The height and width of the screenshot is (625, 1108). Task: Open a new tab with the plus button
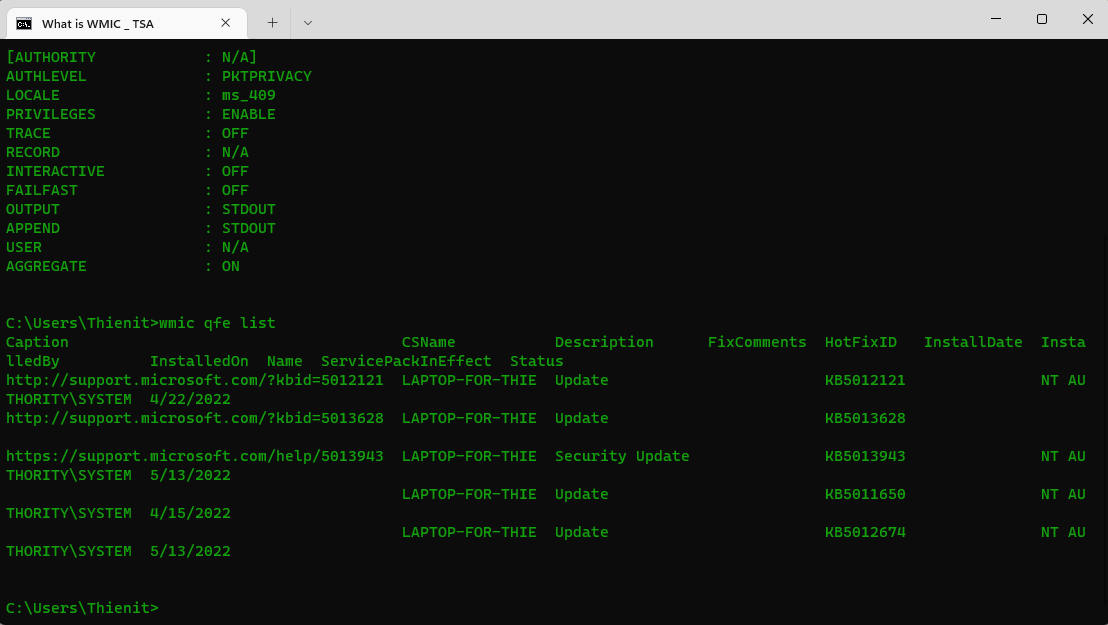[272, 22]
